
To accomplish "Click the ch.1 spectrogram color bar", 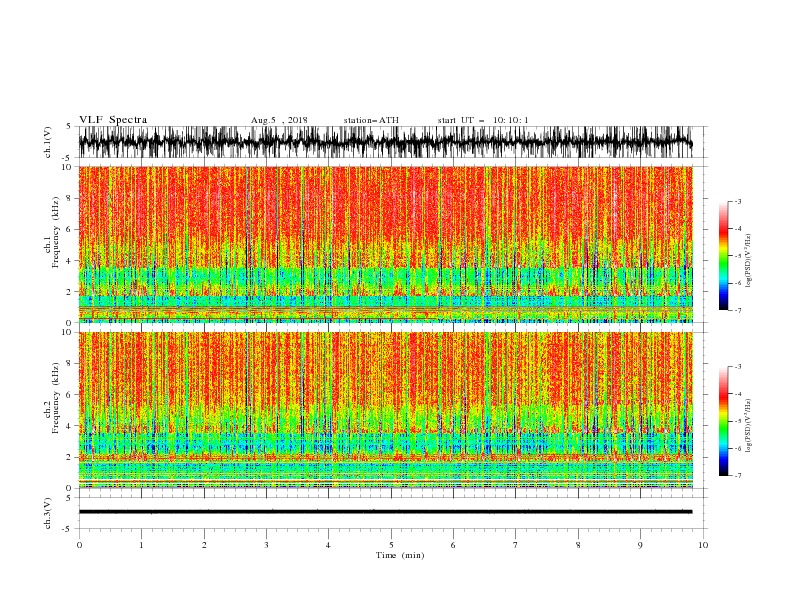I will (723, 256).
